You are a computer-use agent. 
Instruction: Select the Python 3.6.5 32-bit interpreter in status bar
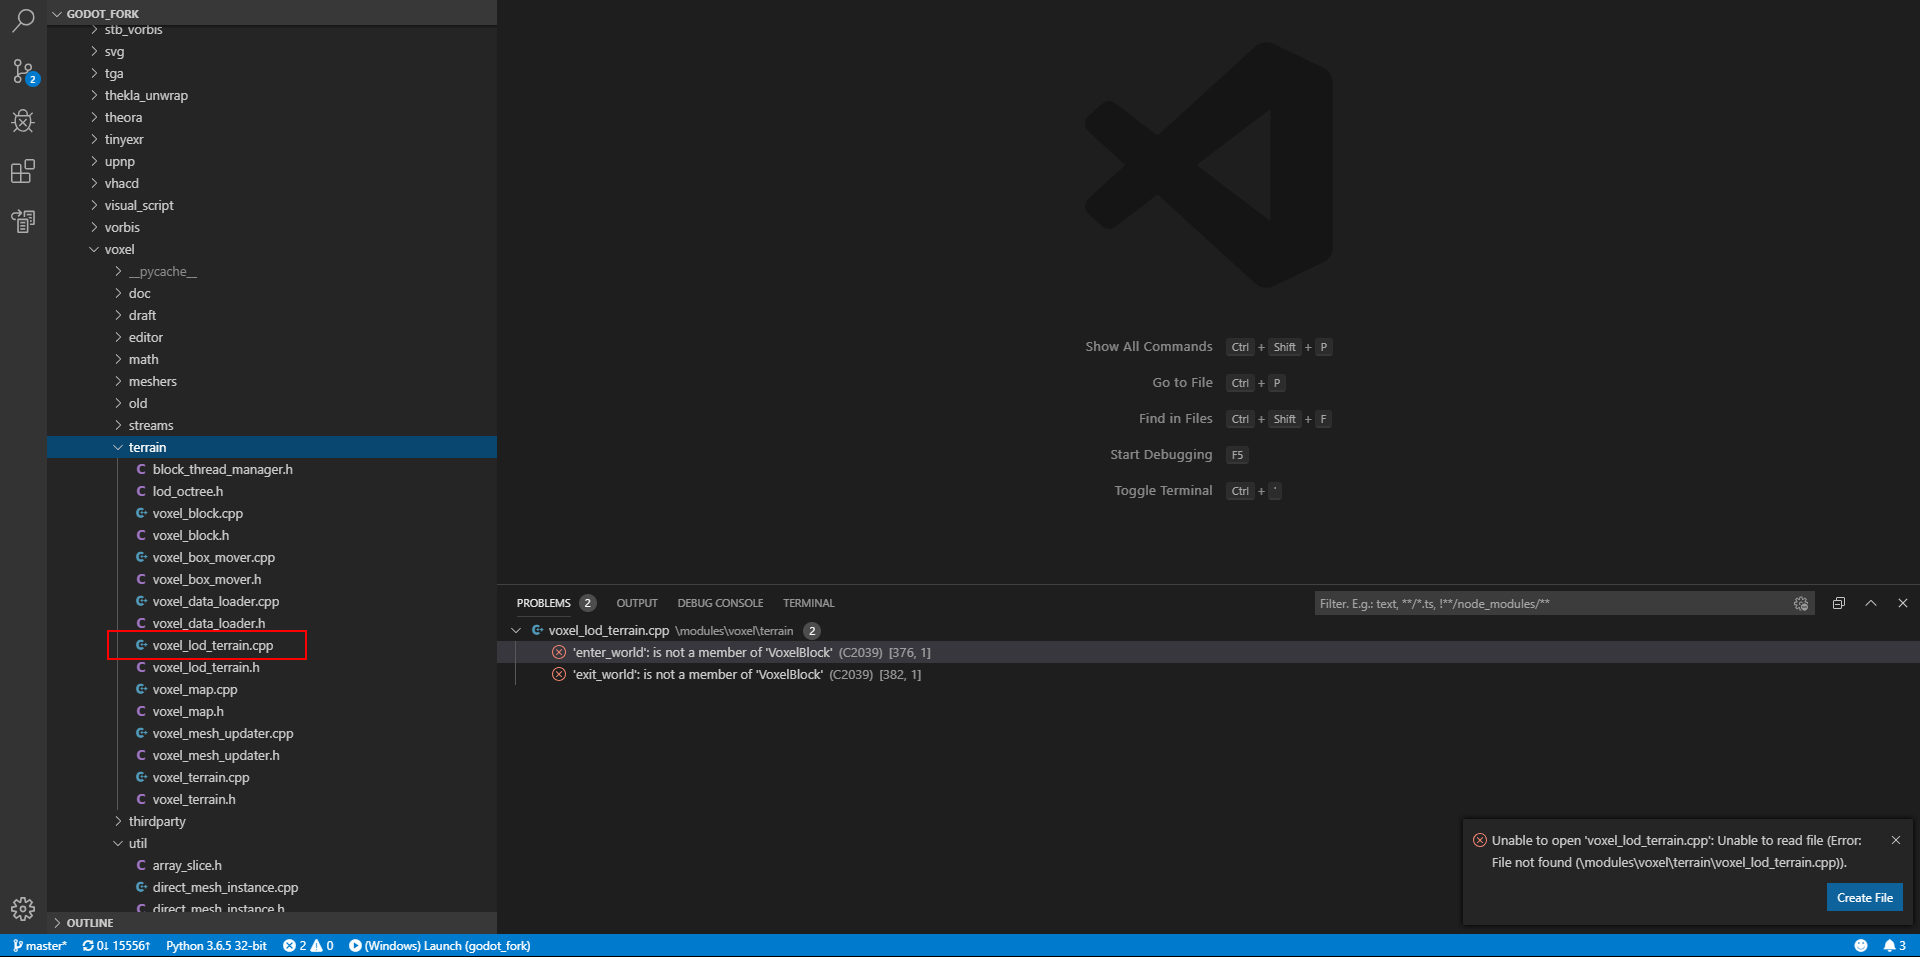pos(216,945)
